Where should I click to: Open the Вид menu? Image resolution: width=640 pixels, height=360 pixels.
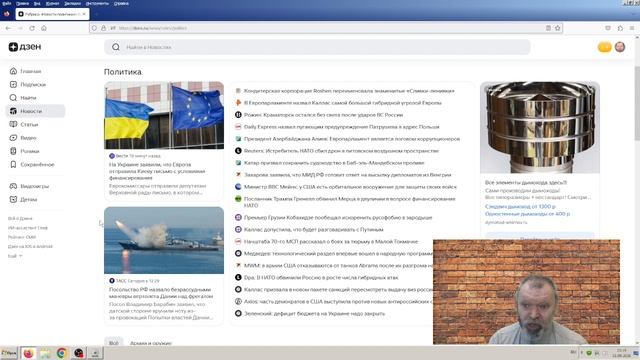37,3
